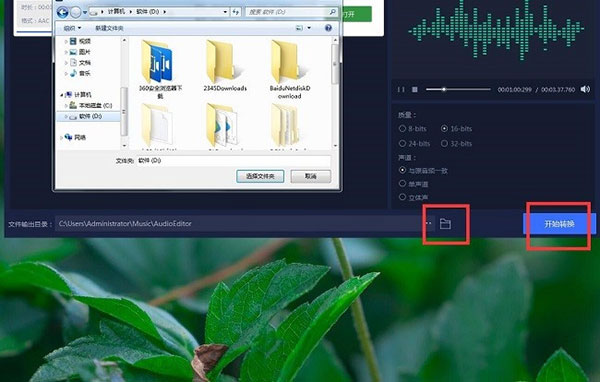Open output folder via folder icon
The width and height of the screenshot is (600, 382).
tap(445, 224)
